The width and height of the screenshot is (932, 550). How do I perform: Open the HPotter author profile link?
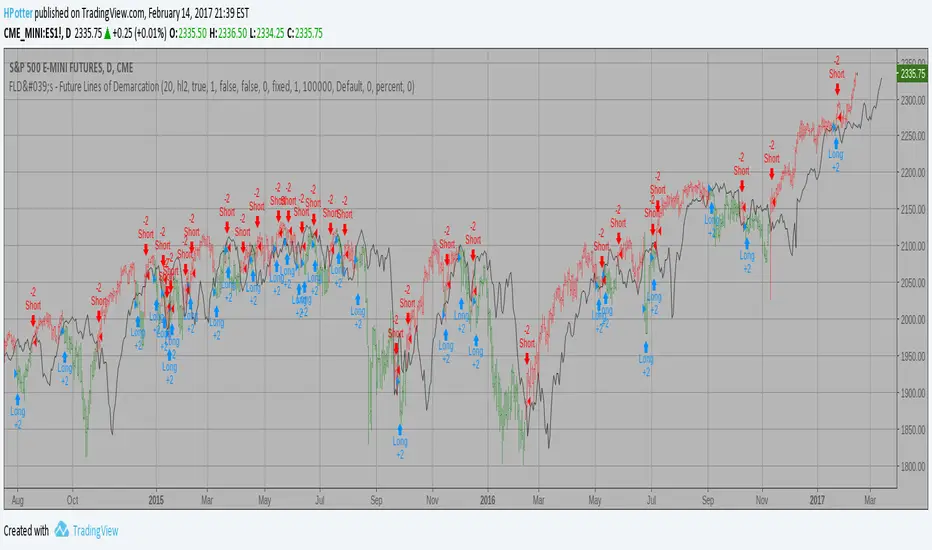coord(18,12)
